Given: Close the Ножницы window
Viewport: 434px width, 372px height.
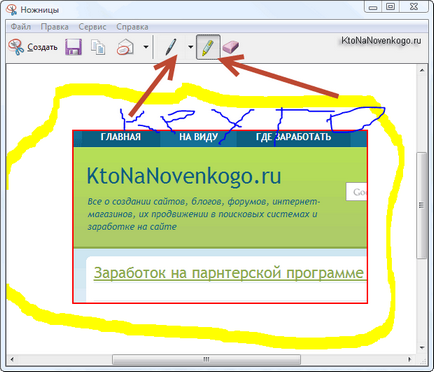Looking at the screenshot, I should click(x=414, y=7).
